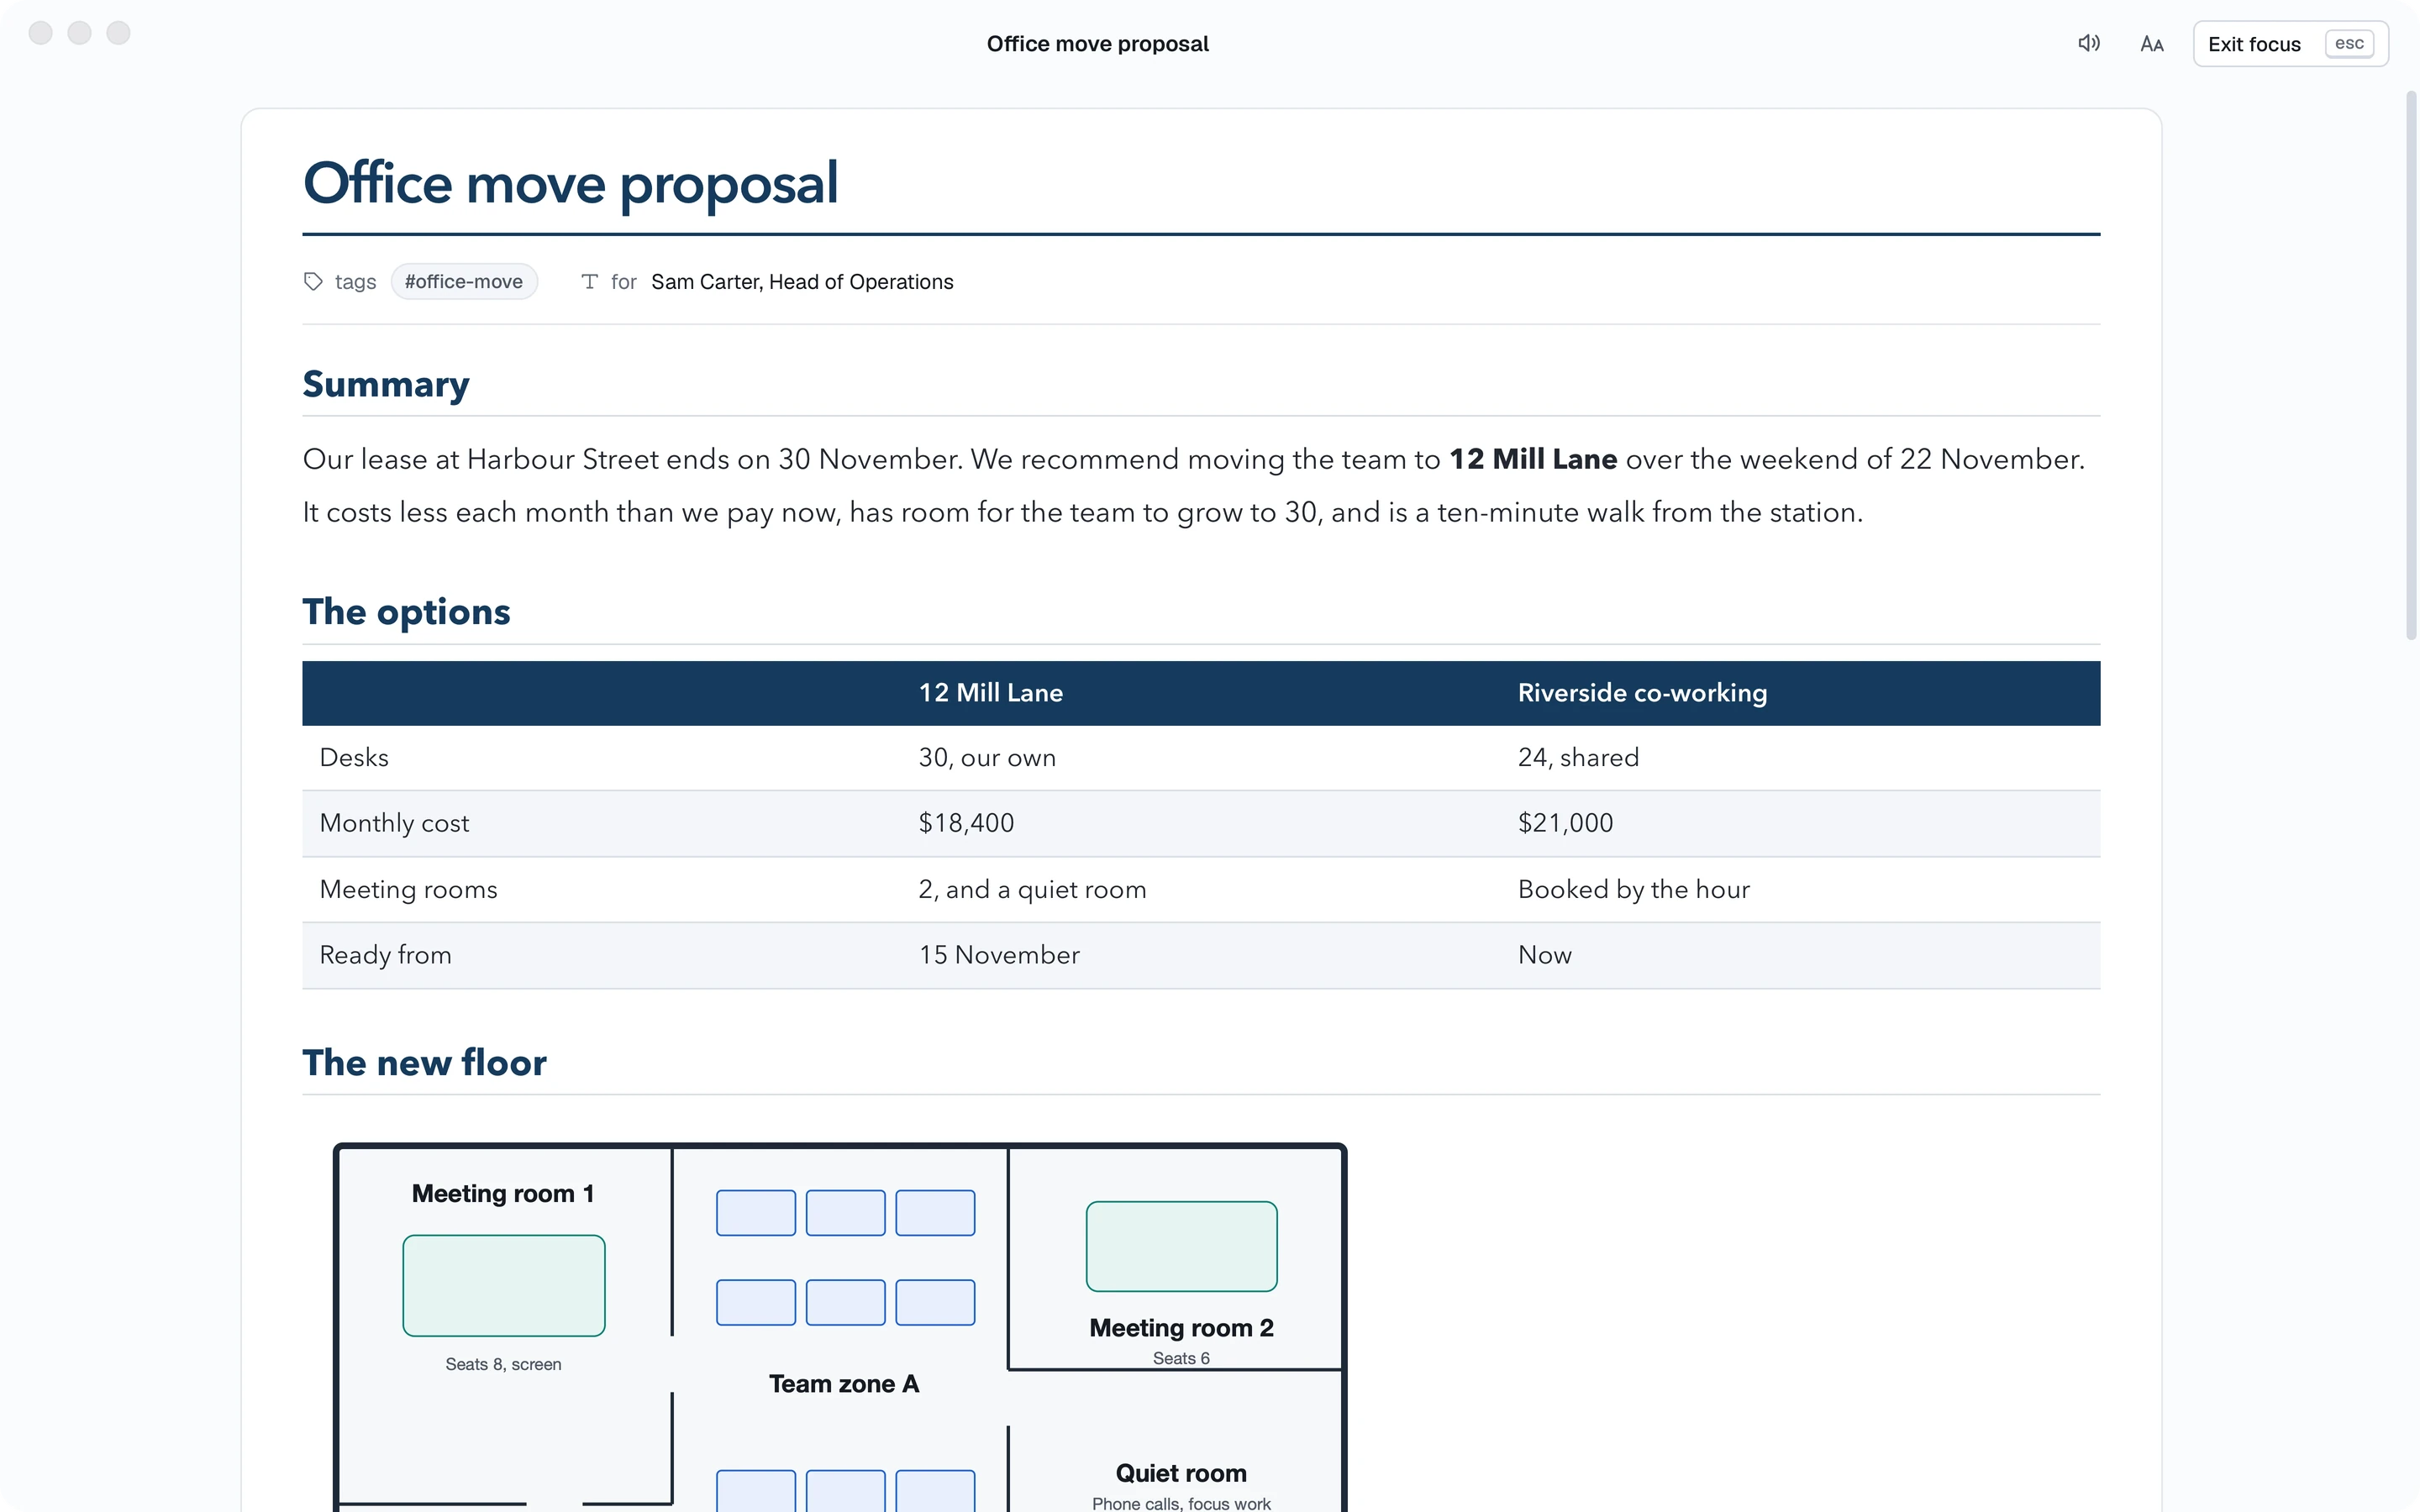The width and height of the screenshot is (2420, 1512).
Task: Click the text-type icon beside 'for'
Action: (589, 282)
